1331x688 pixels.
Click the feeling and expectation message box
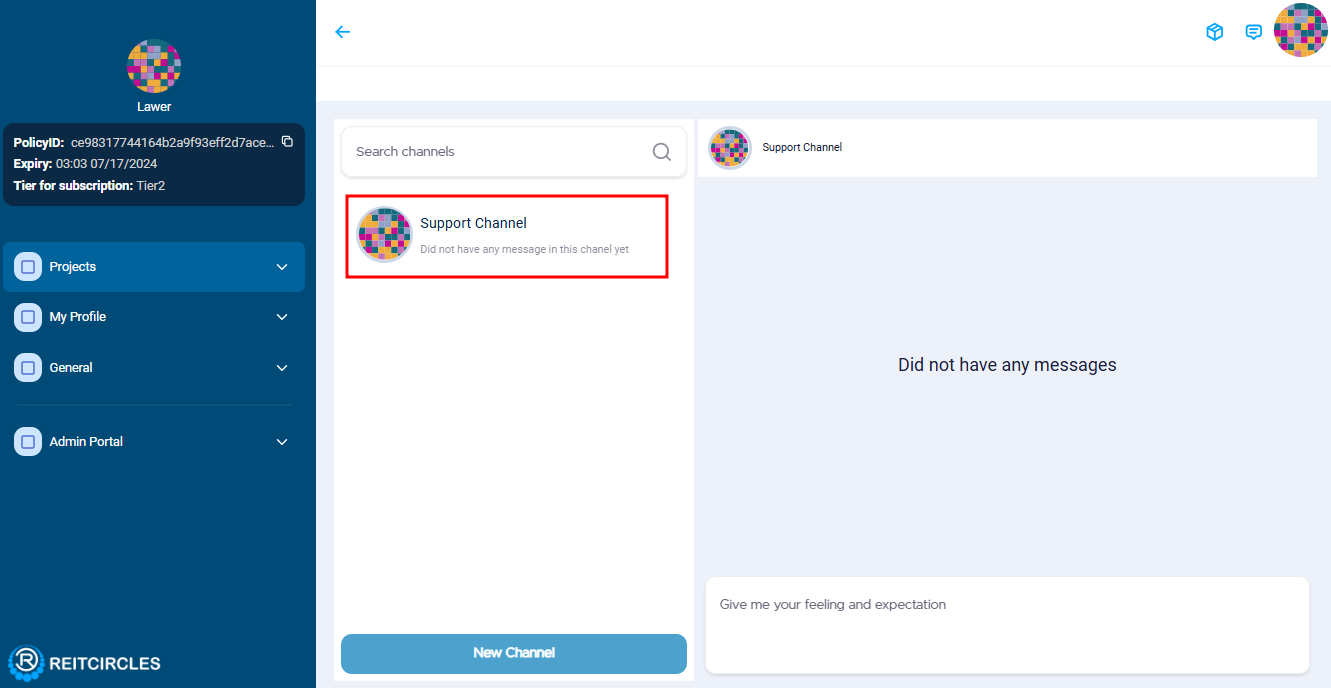(1007, 624)
